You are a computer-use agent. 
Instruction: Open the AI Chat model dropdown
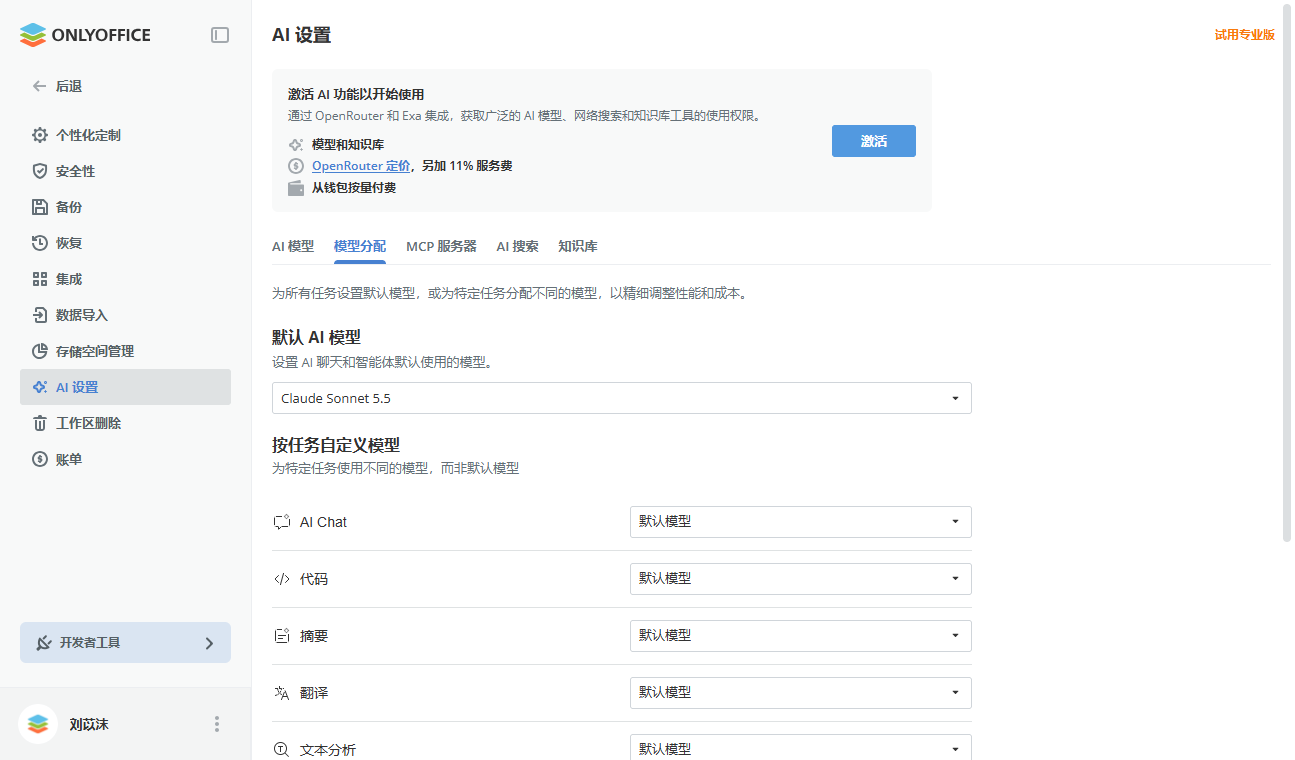(801, 522)
